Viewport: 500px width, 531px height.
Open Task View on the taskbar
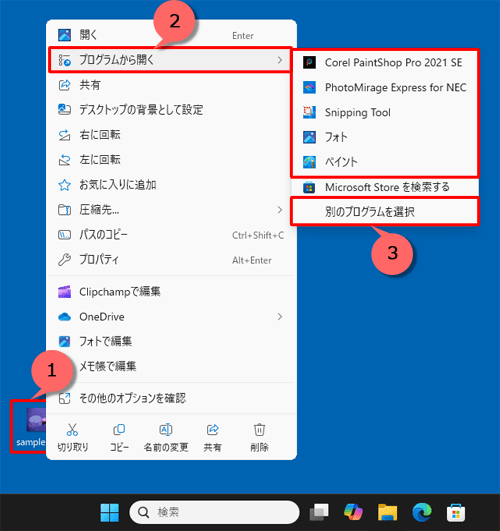(319, 513)
